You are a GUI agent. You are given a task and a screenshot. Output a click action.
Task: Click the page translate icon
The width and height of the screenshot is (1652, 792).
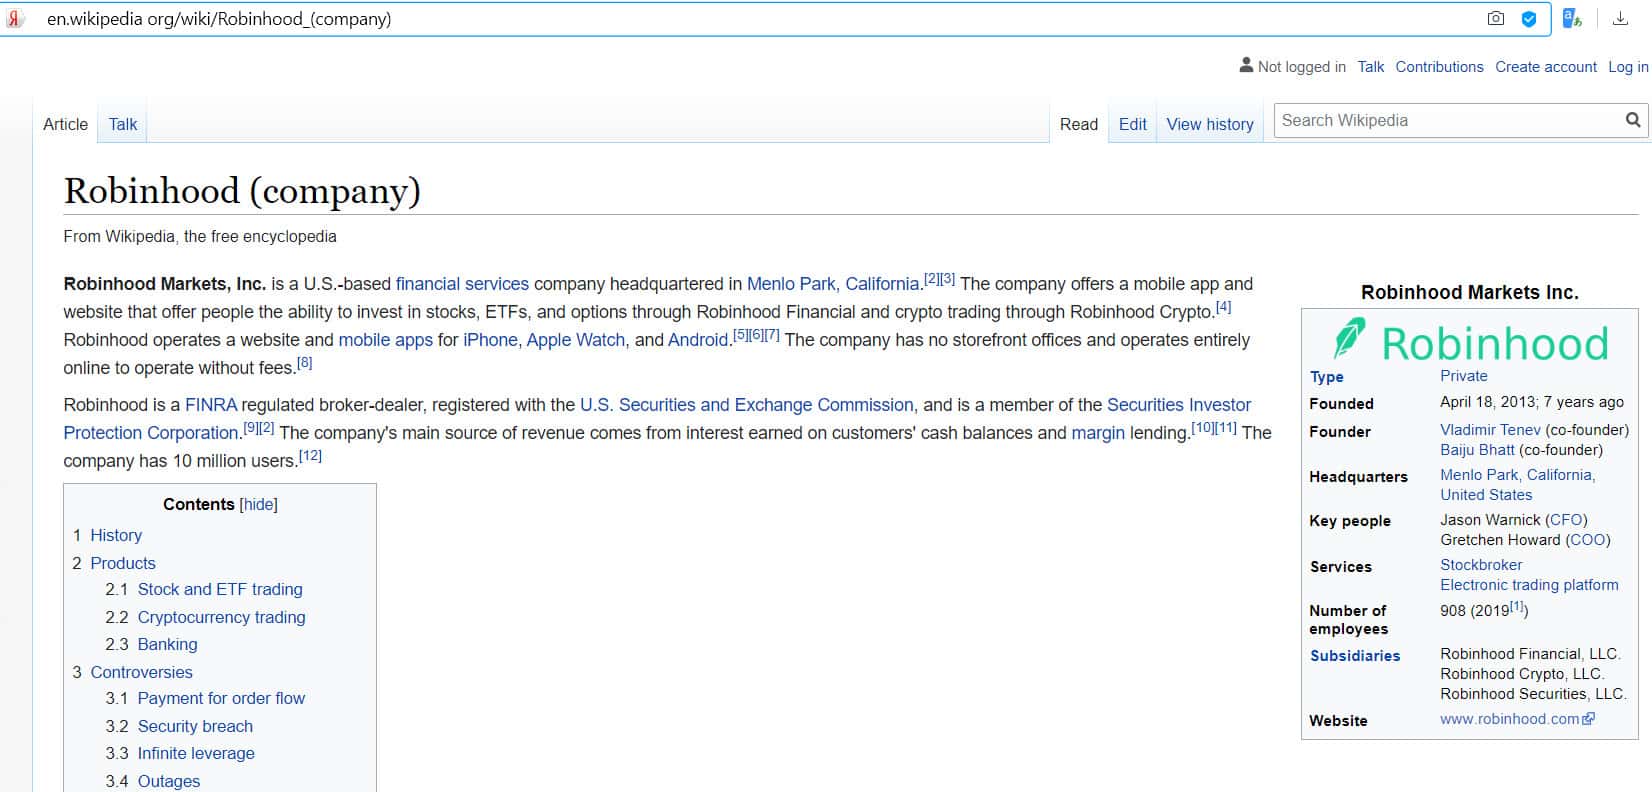[x=1572, y=18]
